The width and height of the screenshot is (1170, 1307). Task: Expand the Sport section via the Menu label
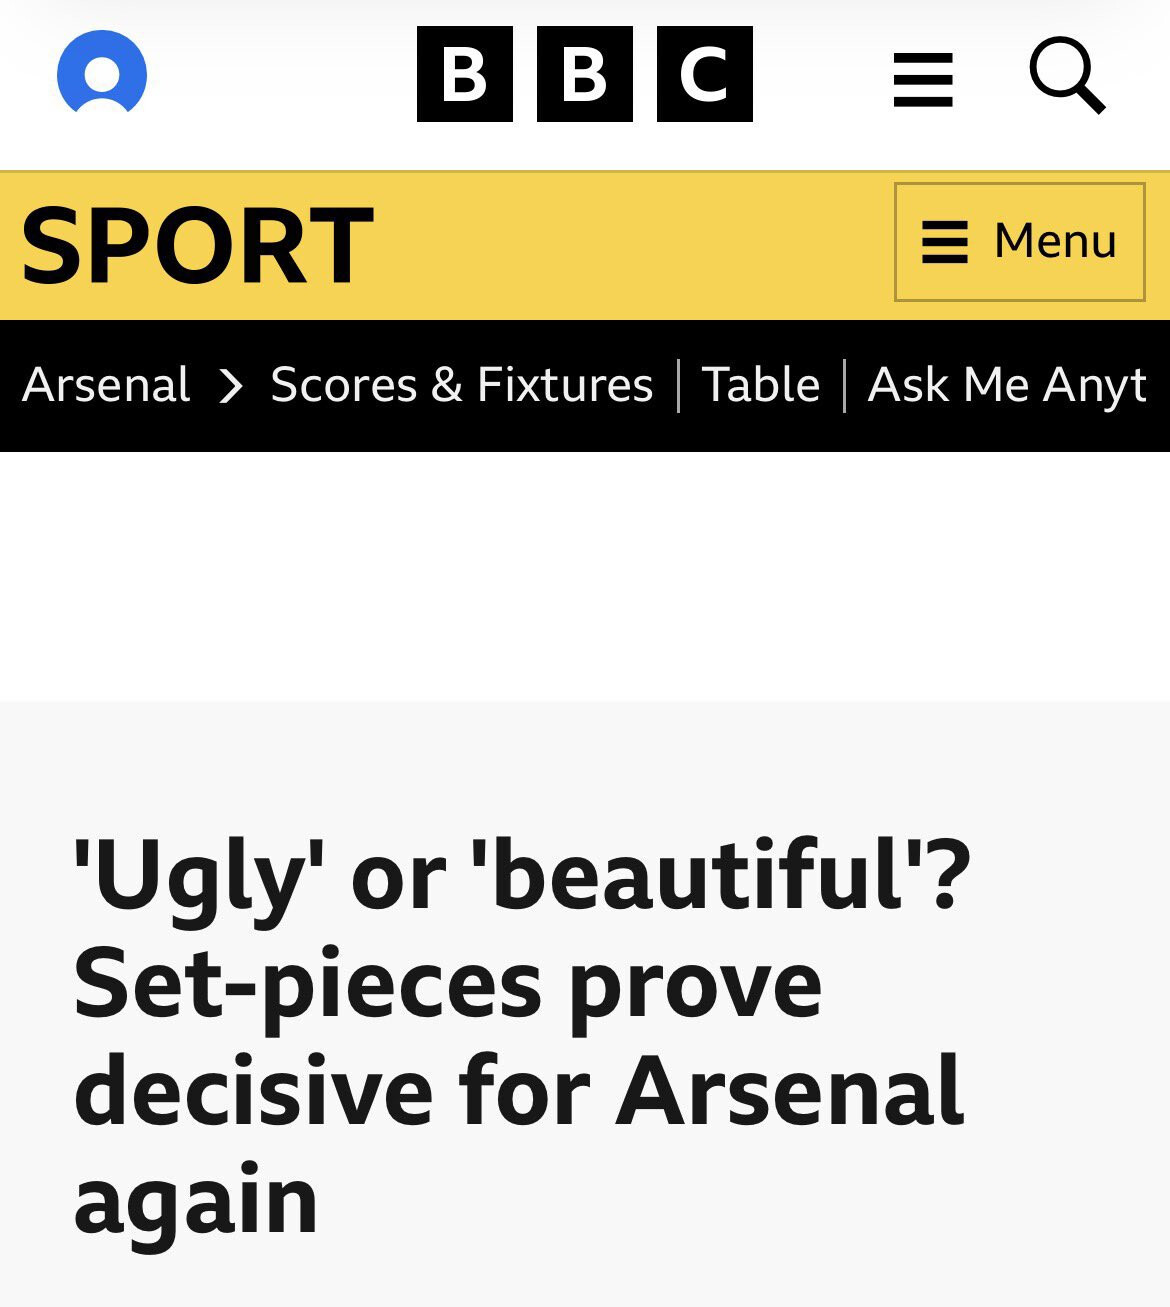click(x=1055, y=241)
